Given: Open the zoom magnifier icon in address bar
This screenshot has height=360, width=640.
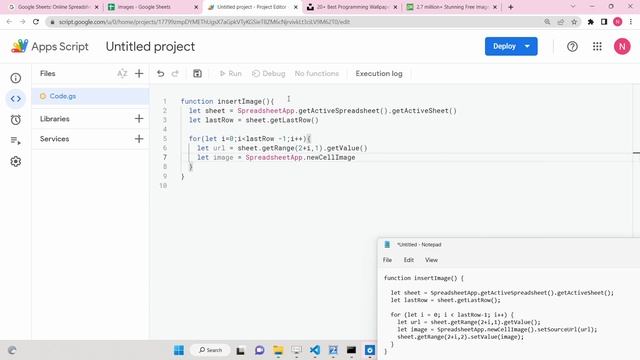Looking at the screenshot, I should tap(547, 22).
